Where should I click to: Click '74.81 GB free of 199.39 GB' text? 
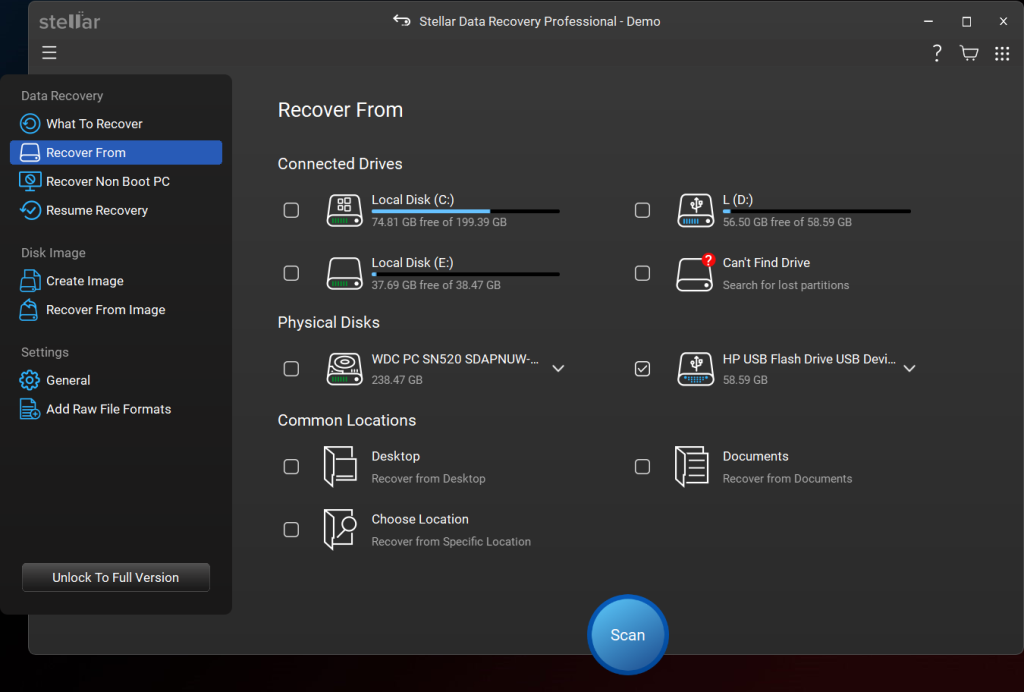pyautogui.click(x=439, y=222)
